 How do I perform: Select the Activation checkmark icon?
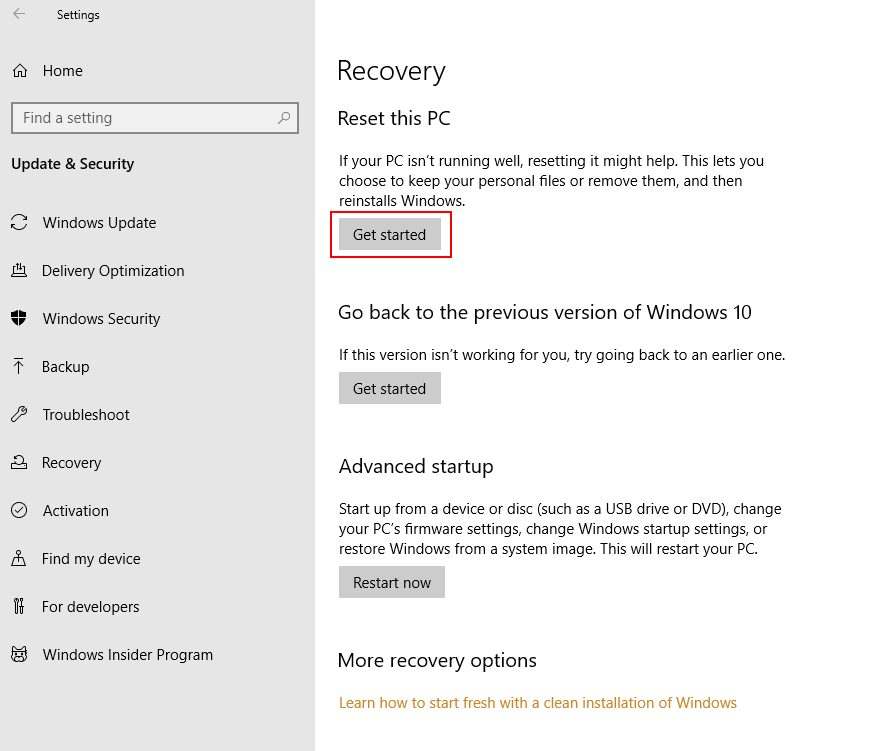[x=19, y=510]
